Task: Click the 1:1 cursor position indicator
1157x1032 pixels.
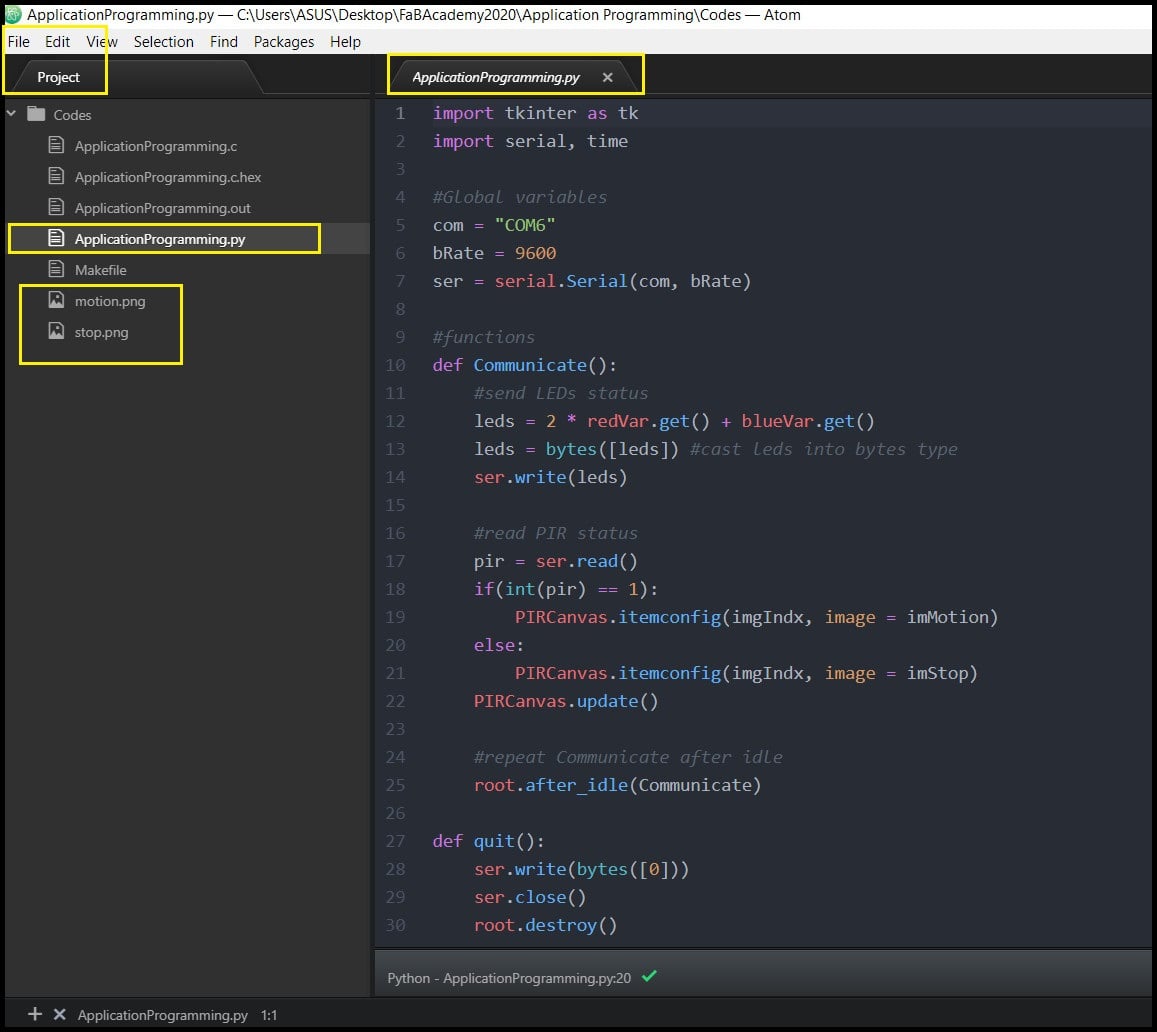Action: click(x=269, y=1015)
